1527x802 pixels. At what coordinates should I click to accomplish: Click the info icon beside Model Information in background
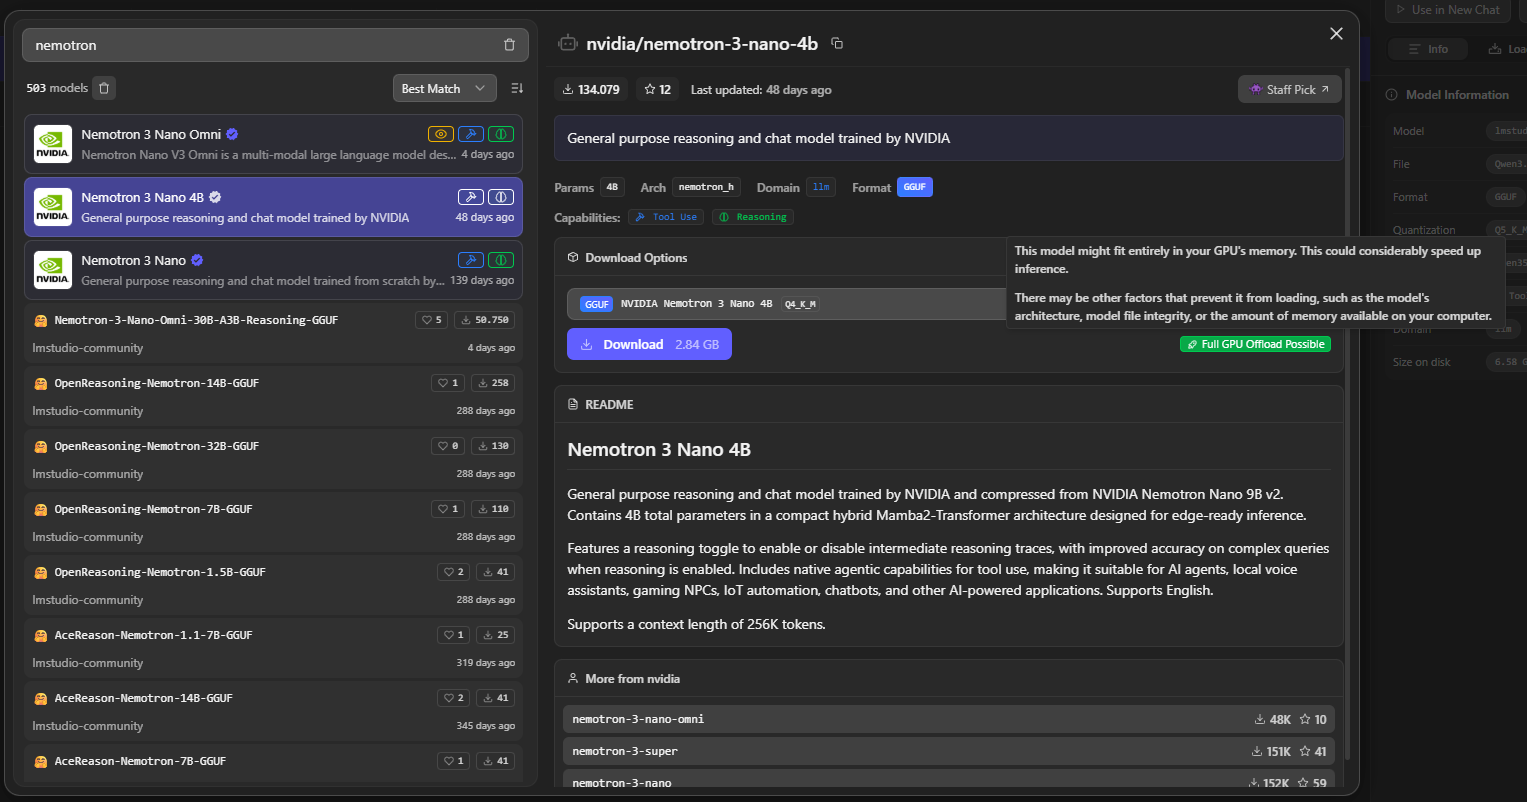[x=1391, y=95]
